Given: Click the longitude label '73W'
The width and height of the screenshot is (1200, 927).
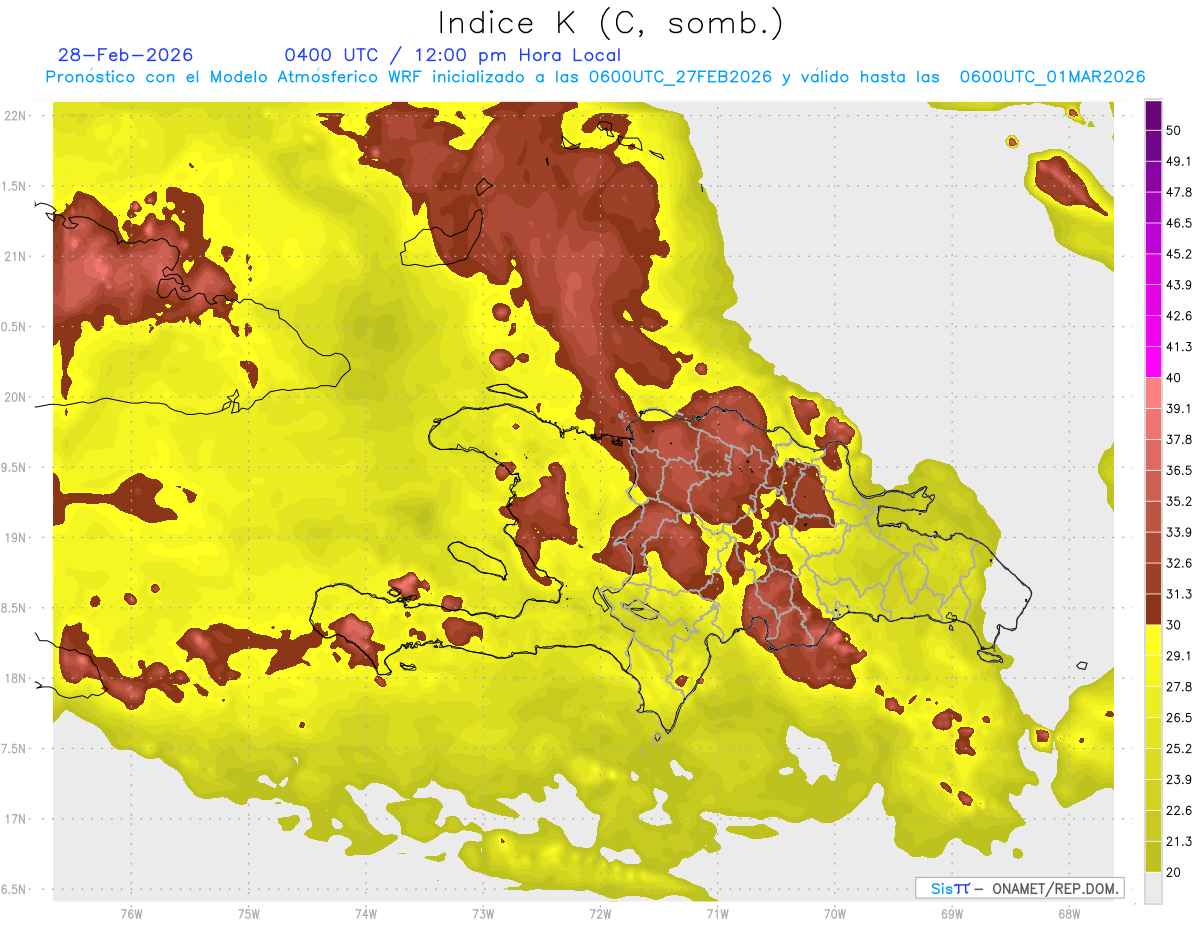Looking at the screenshot, I should (x=483, y=914).
